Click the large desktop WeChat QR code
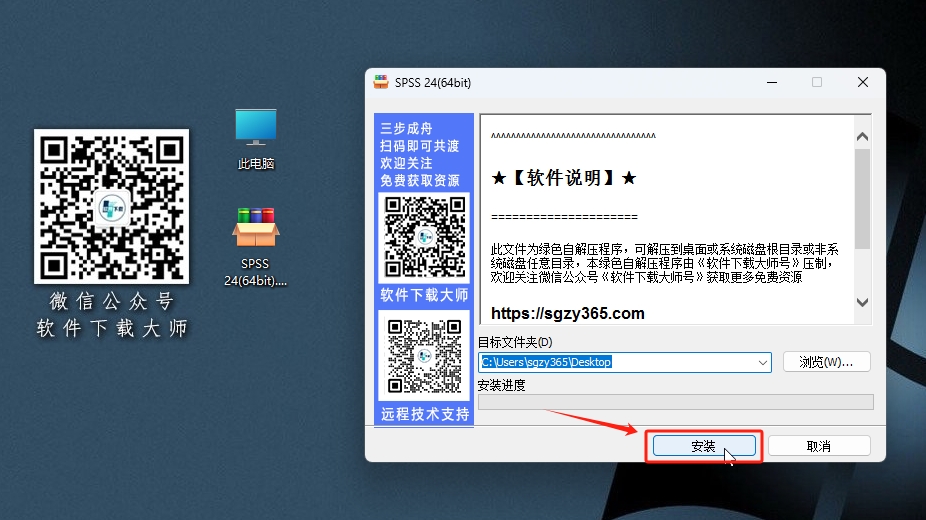926x520 pixels. click(112, 207)
